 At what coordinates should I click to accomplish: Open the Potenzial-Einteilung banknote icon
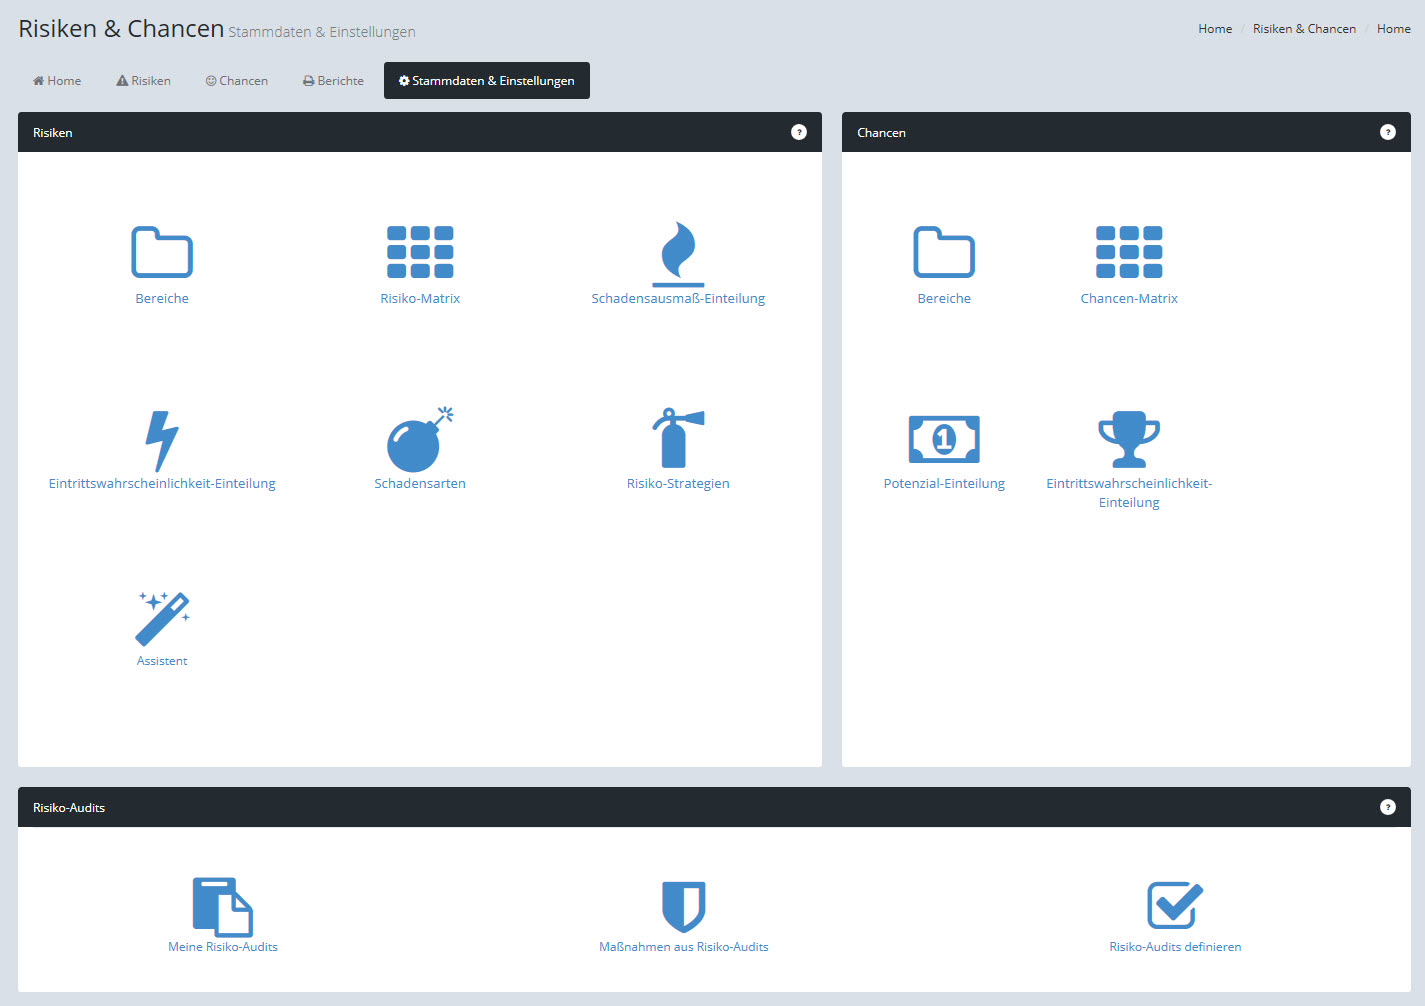(943, 439)
